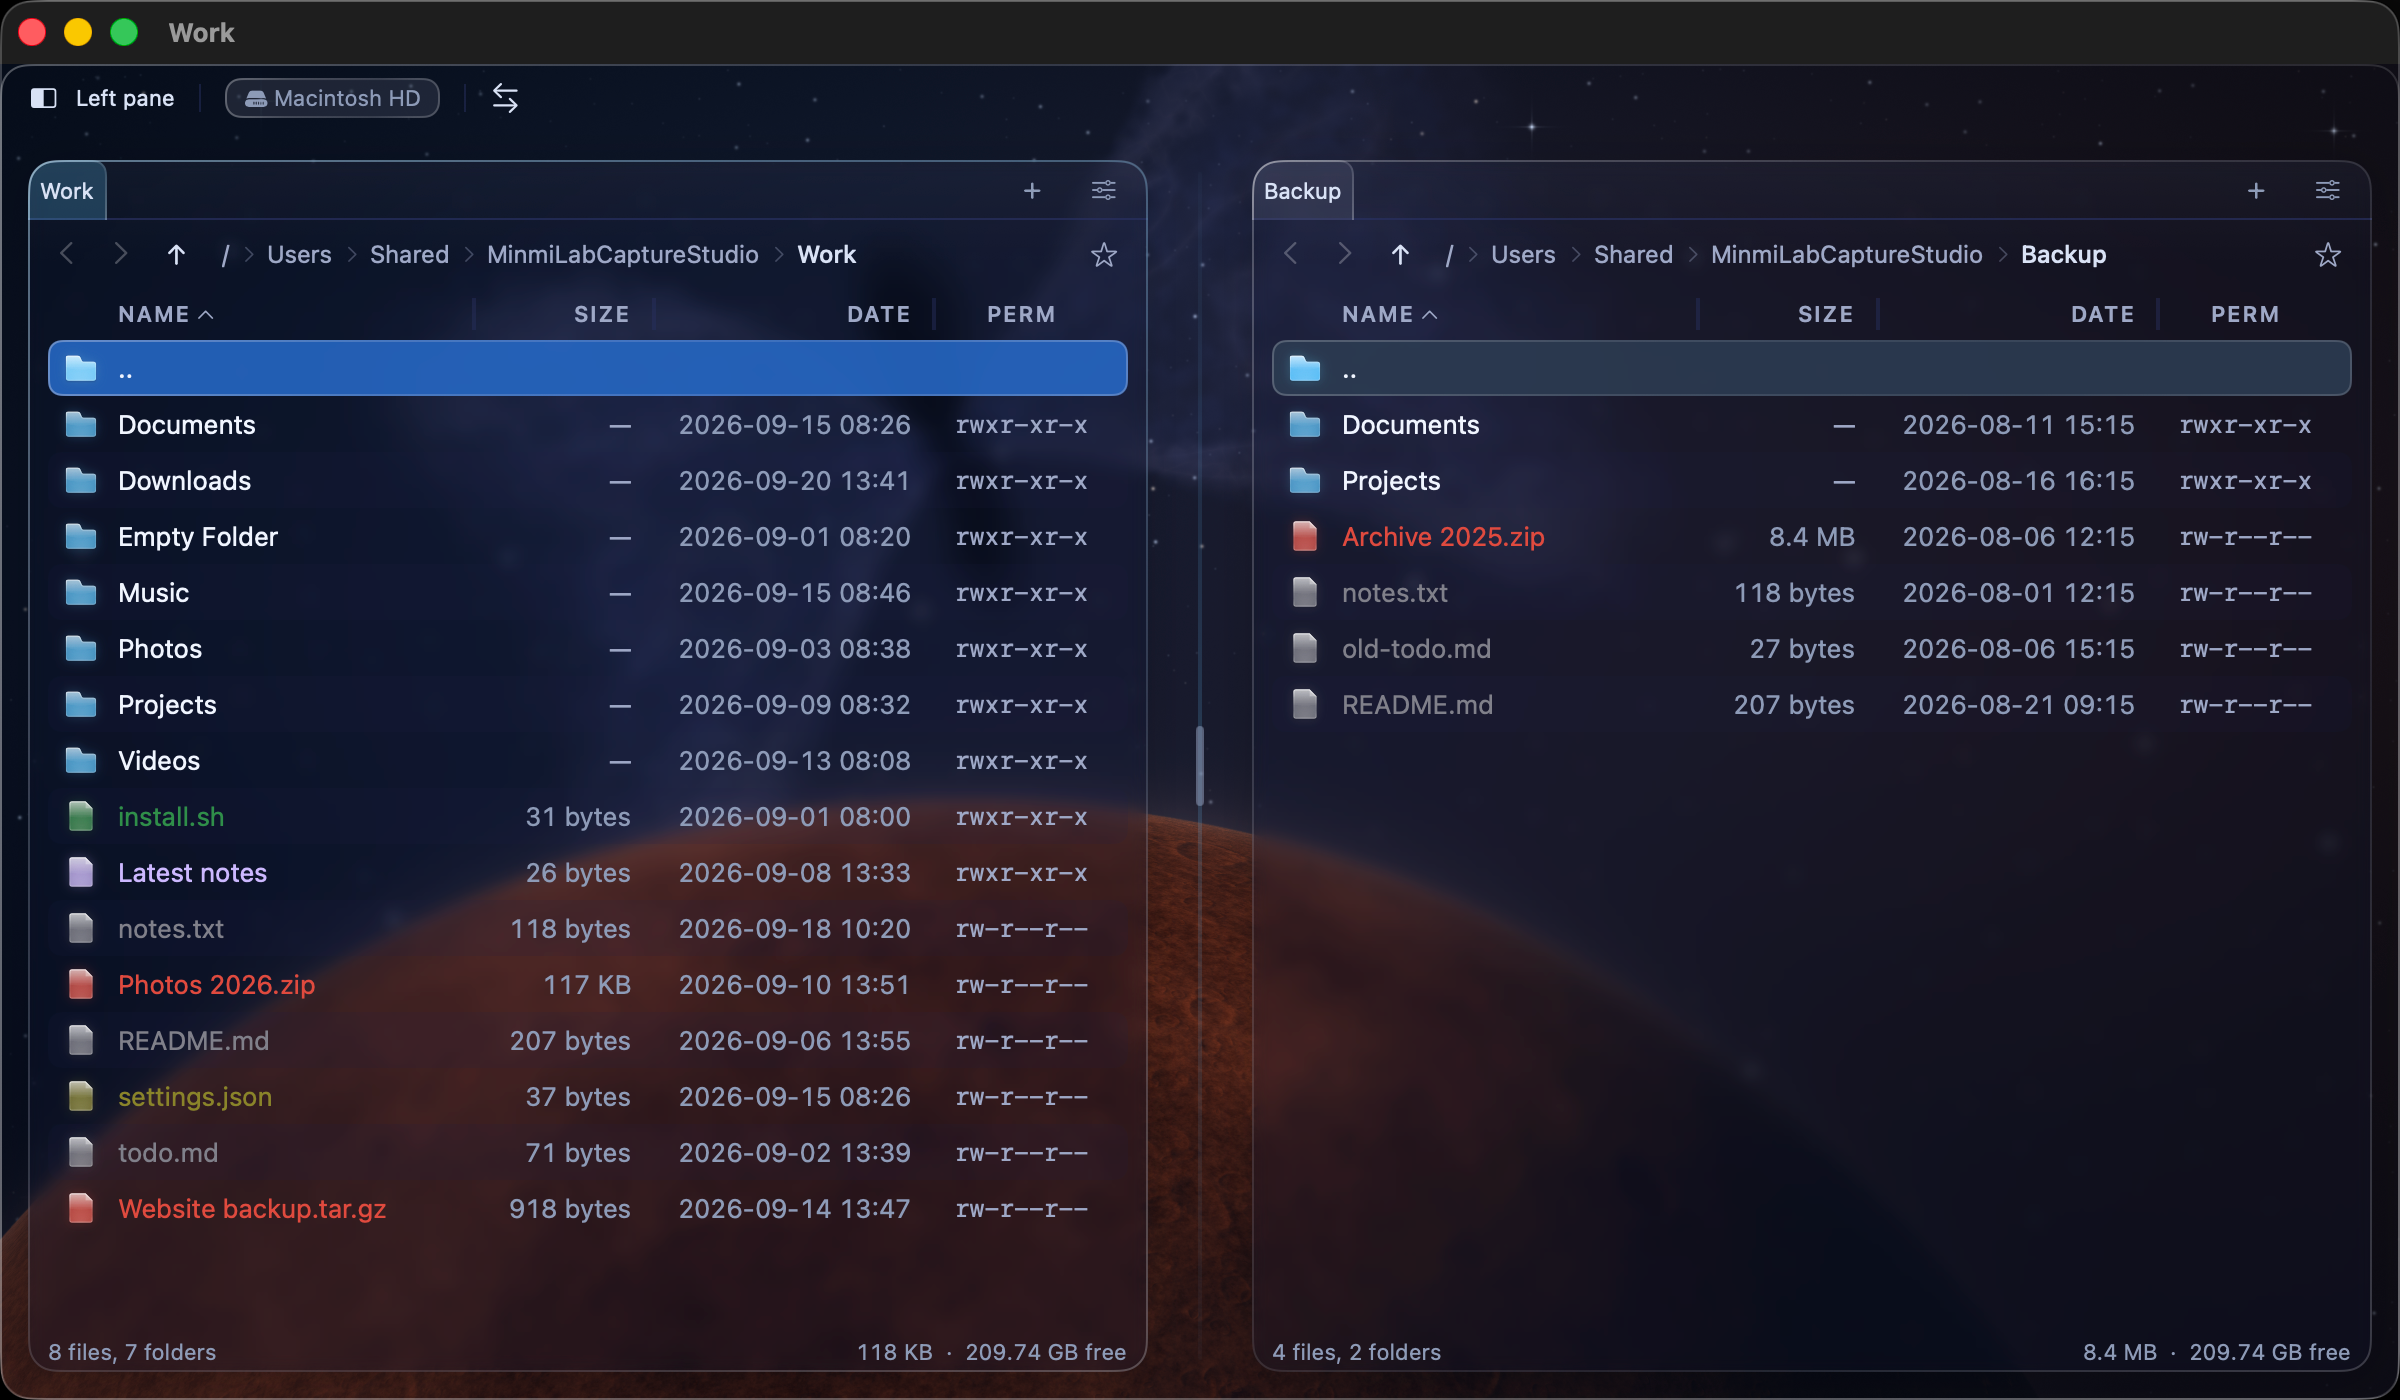The image size is (2400, 1400).
Task: Click Users breadcrumb in Work pane
Action: point(299,254)
